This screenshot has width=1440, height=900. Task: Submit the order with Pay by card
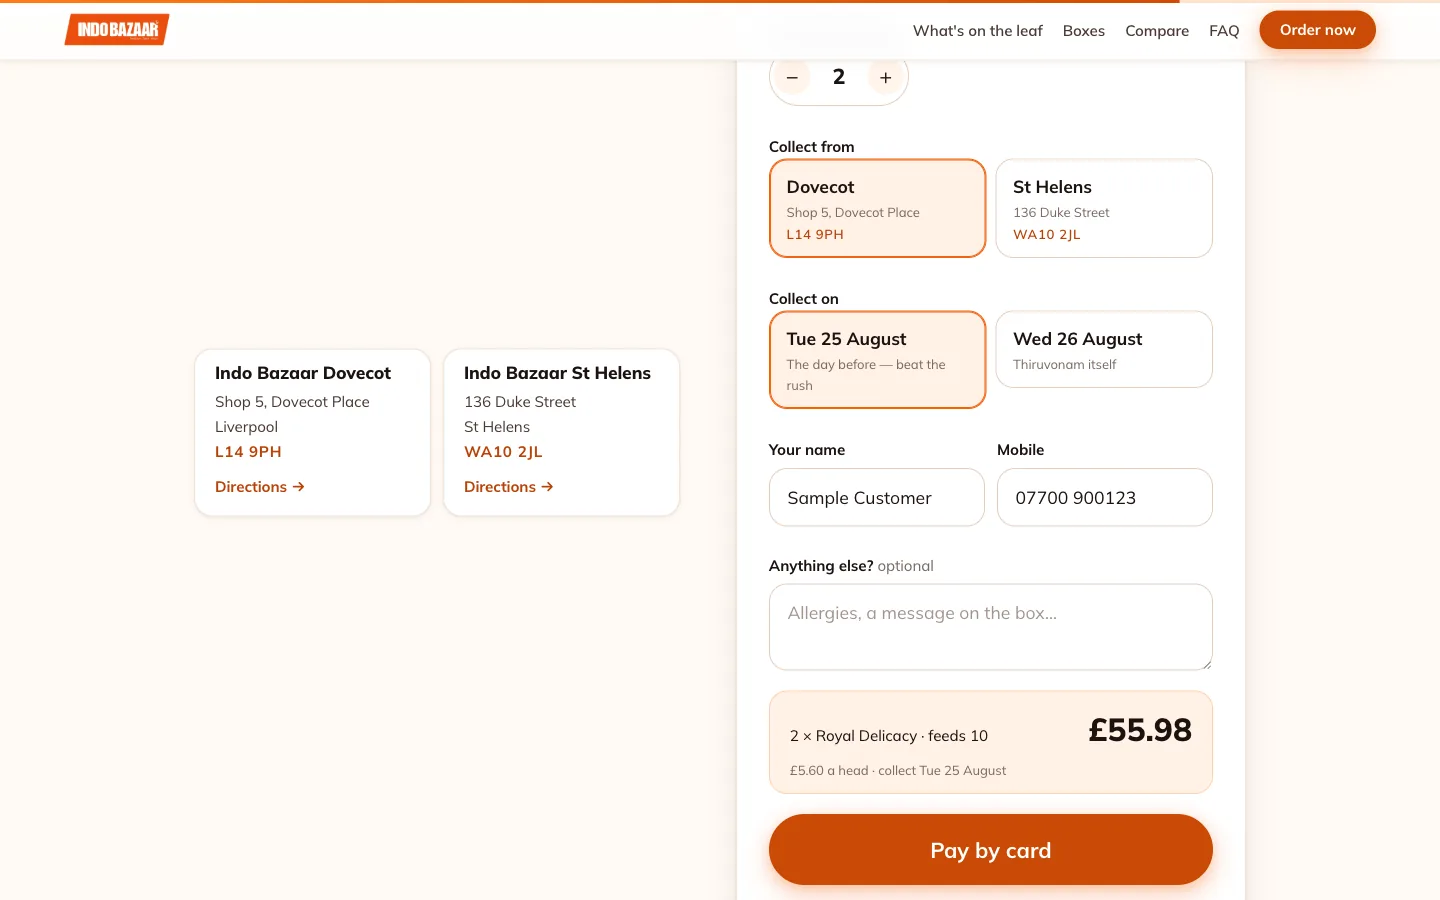991,850
